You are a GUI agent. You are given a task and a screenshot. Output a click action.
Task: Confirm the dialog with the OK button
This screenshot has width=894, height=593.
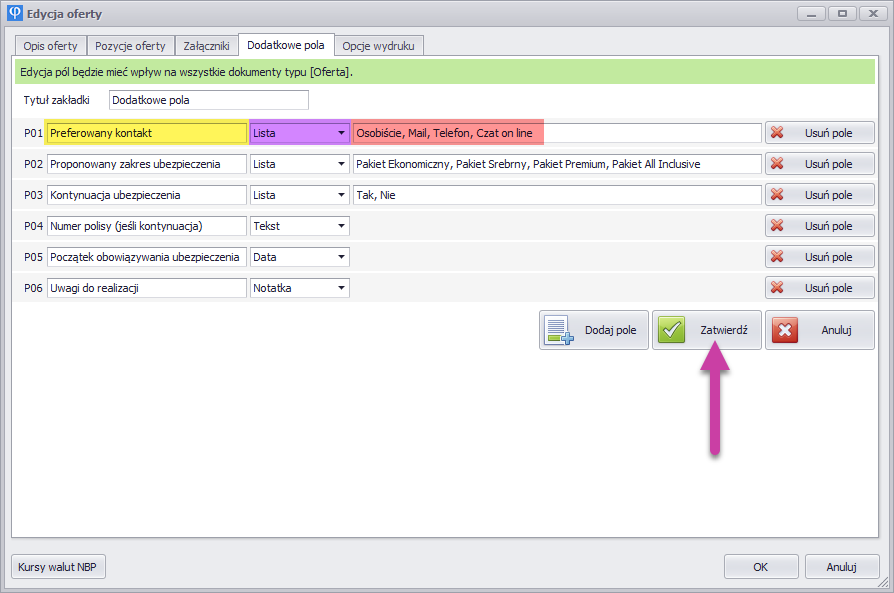coord(760,567)
